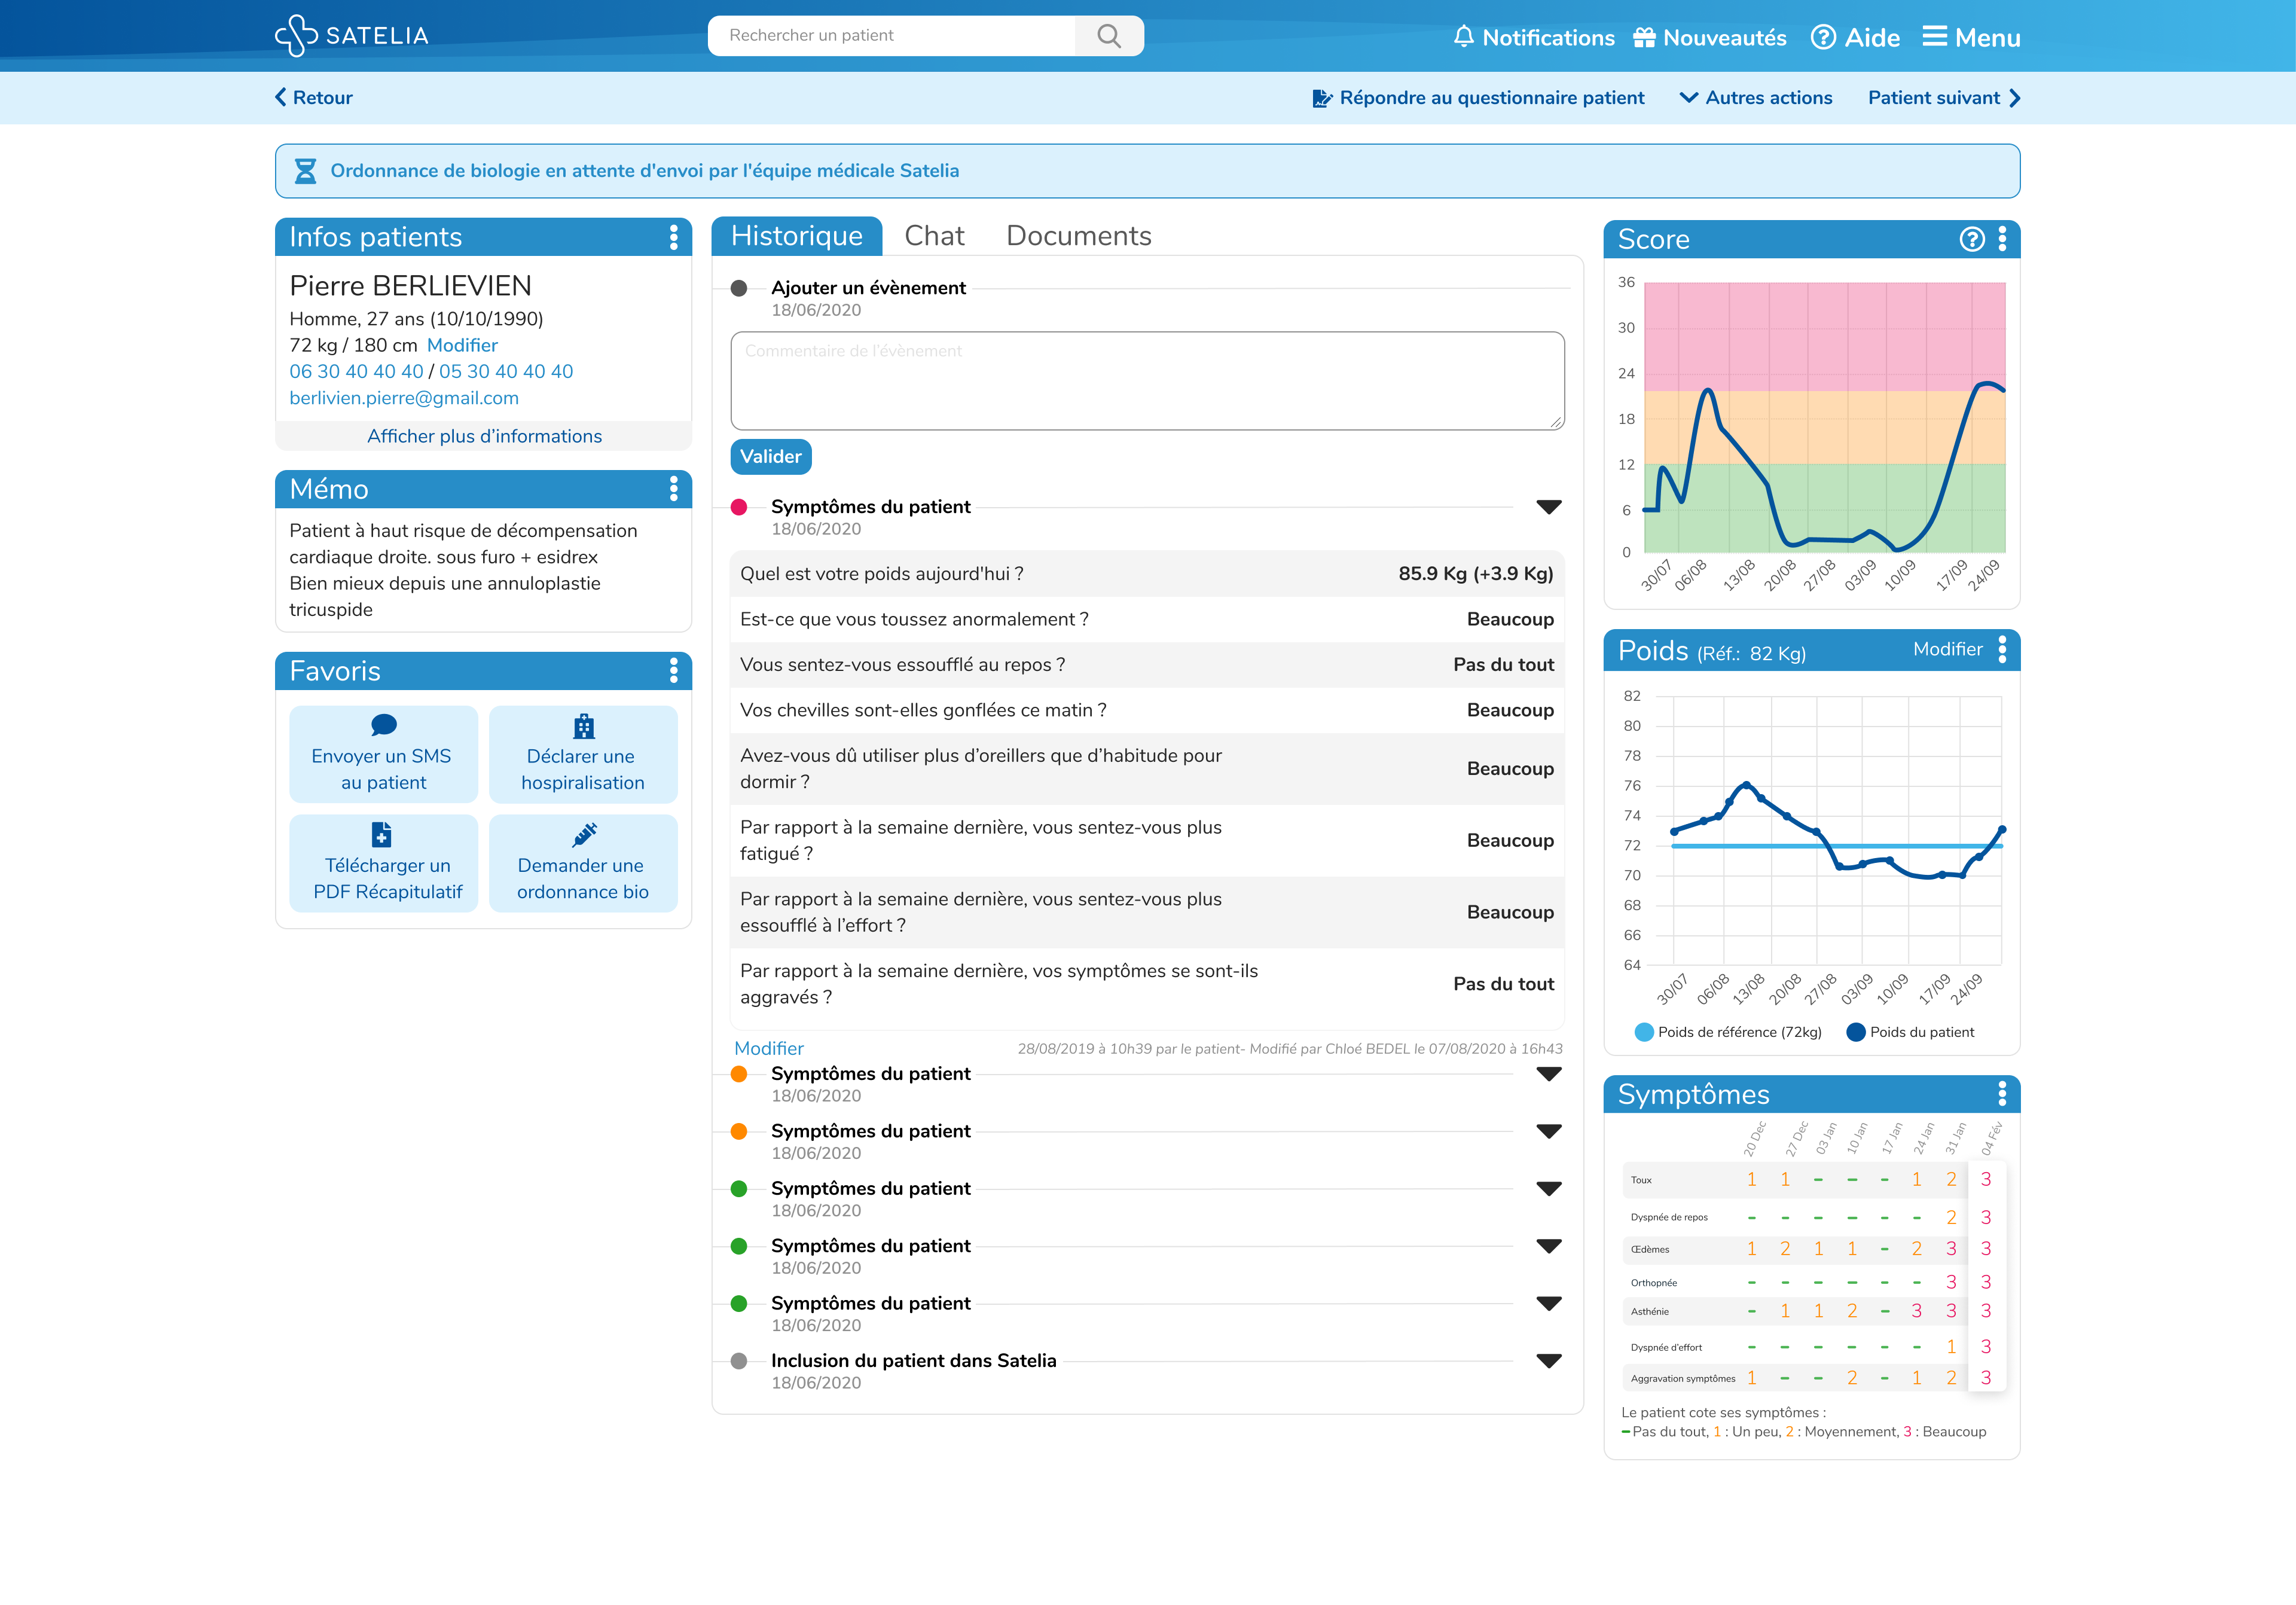Viewport: 2296px width, 1605px height.
Task: Switch to Chat tab
Action: click(934, 236)
